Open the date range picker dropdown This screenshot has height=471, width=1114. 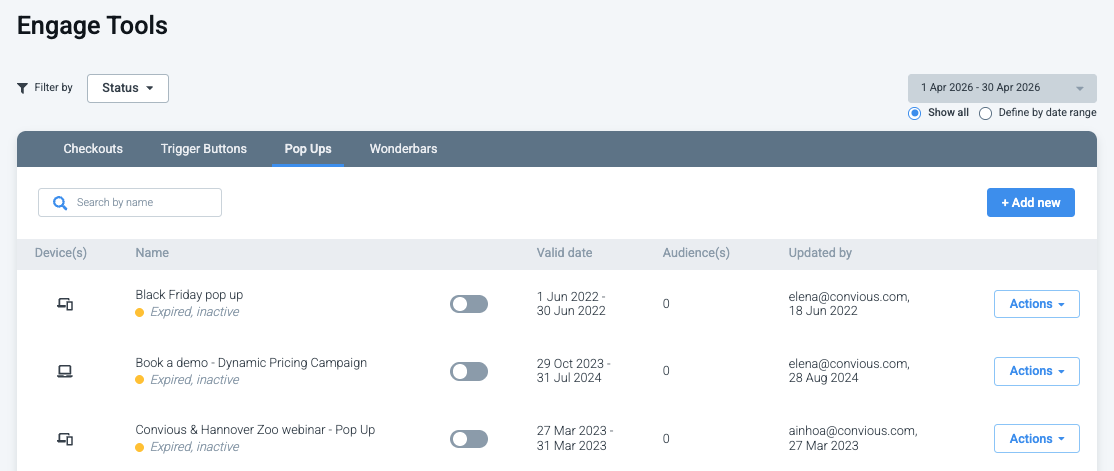point(1002,88)
